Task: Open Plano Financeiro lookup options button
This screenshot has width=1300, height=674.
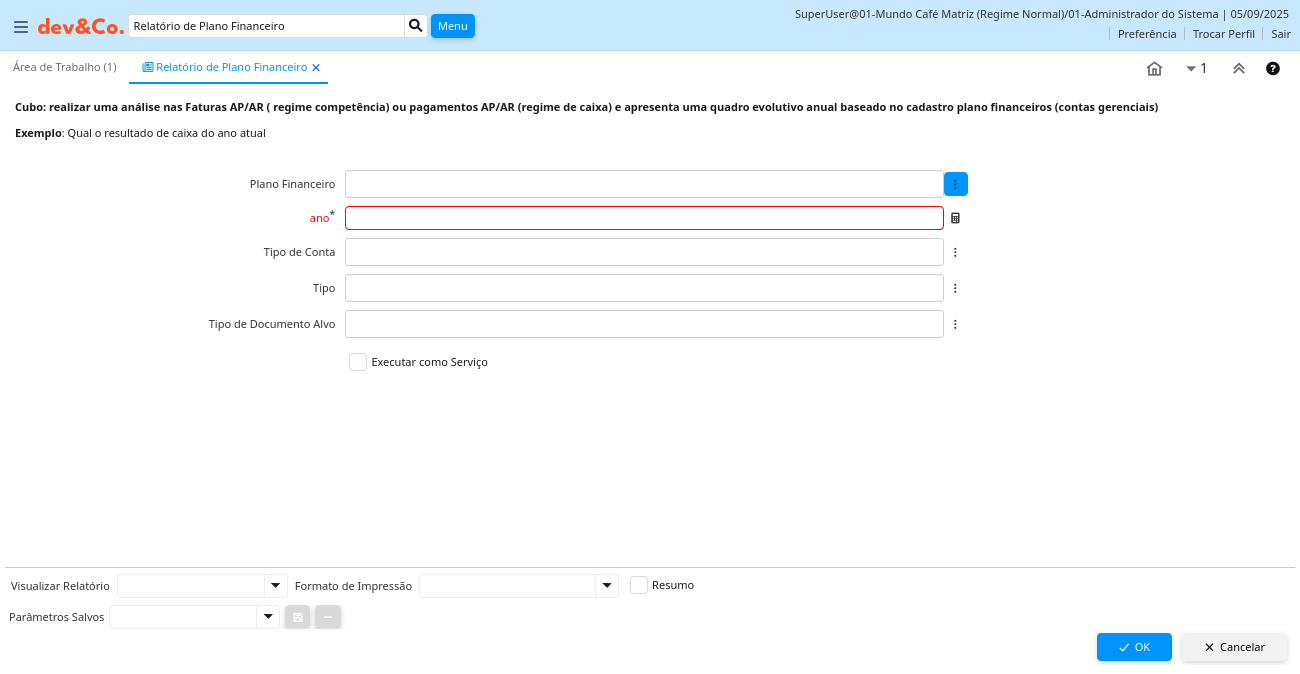Action: [x=955, y=184]
